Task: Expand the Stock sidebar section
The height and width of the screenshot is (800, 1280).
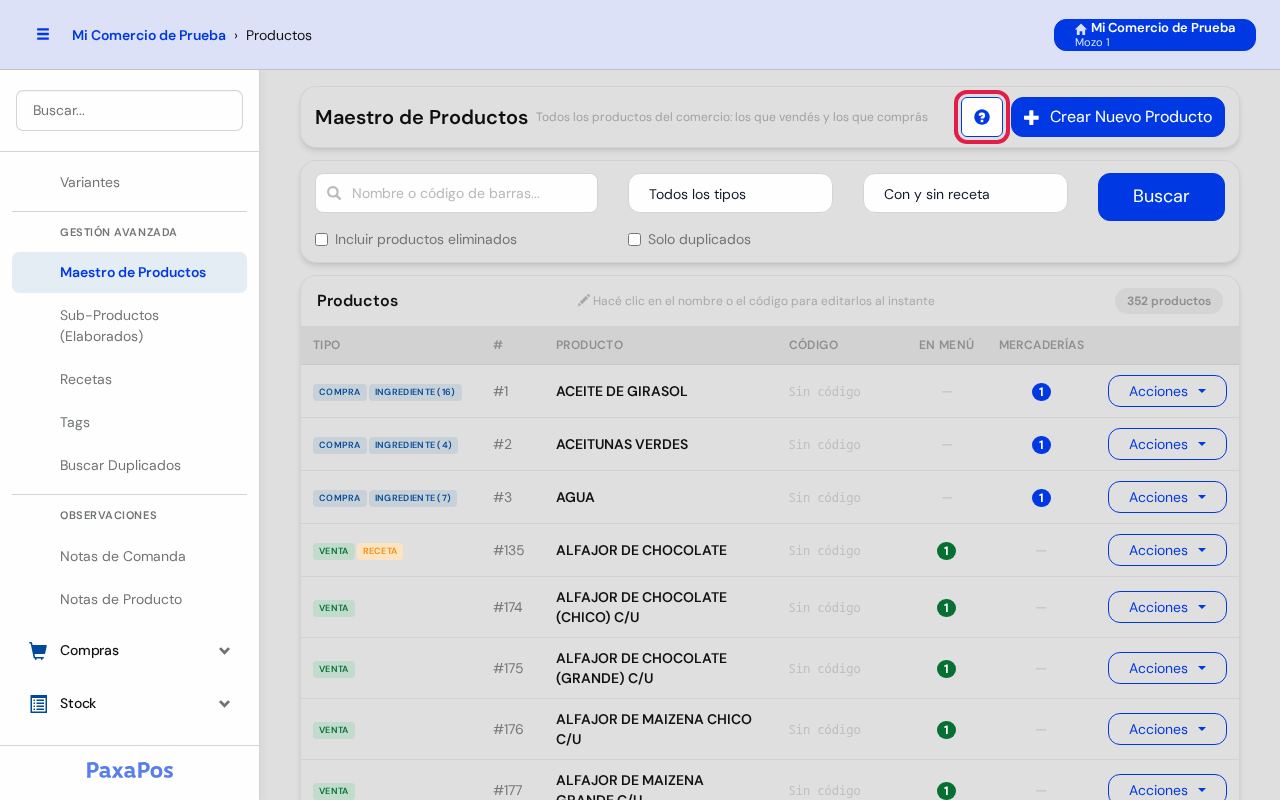Action: click(x=129, y=704)
